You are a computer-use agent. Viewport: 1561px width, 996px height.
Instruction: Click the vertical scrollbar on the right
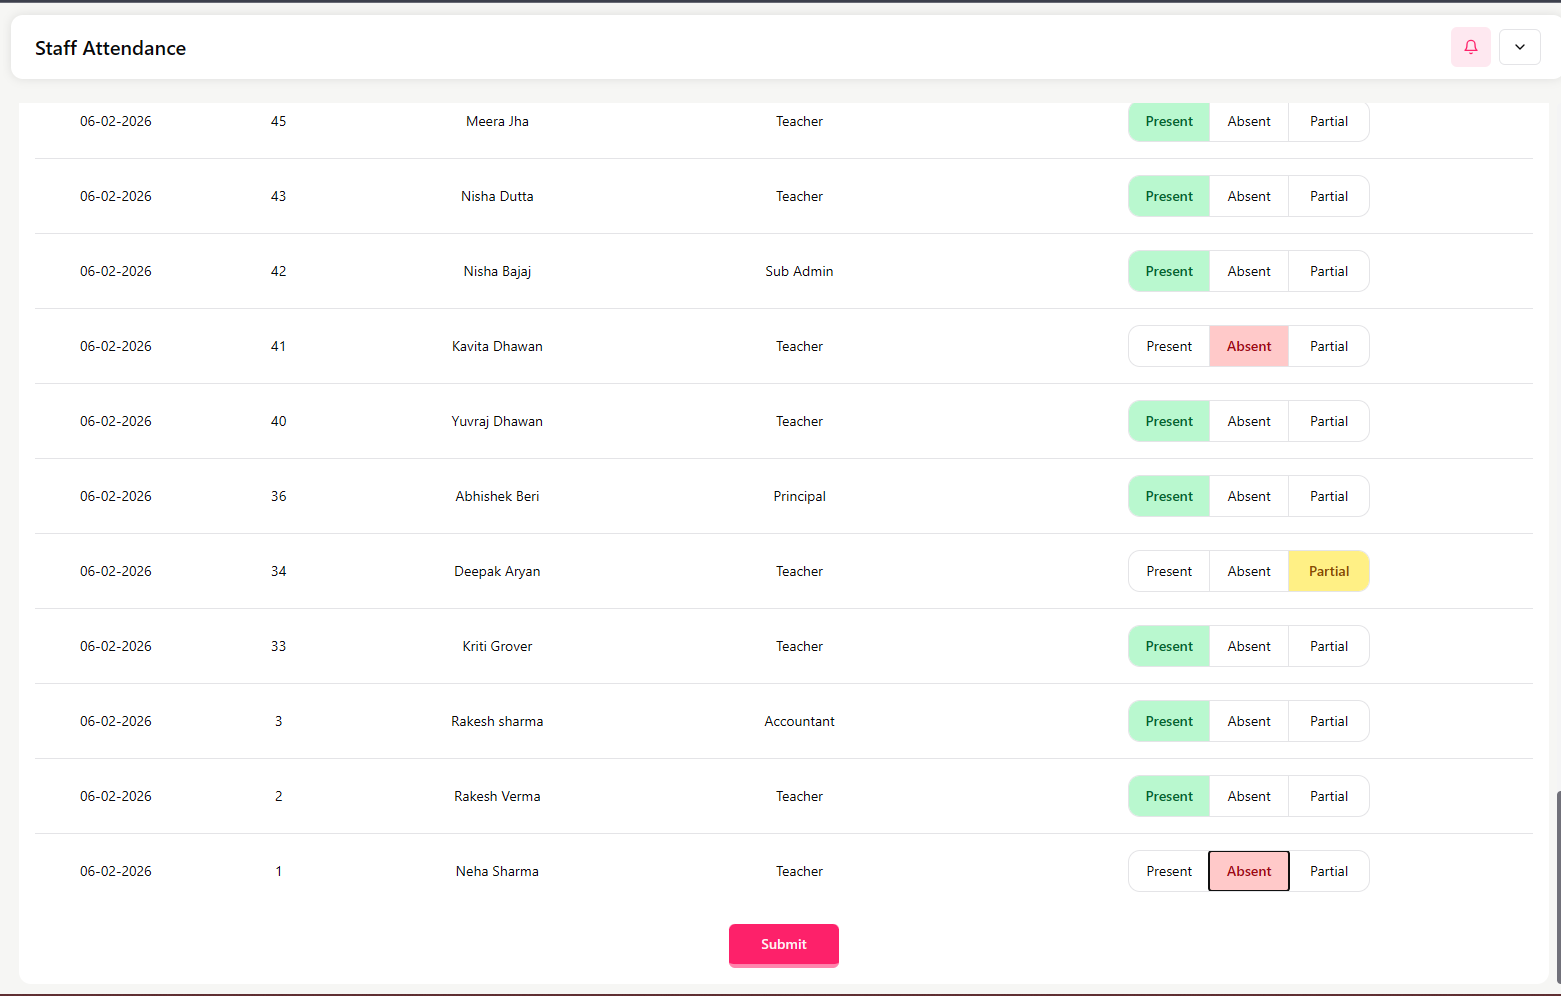[x=1557, y=880]
